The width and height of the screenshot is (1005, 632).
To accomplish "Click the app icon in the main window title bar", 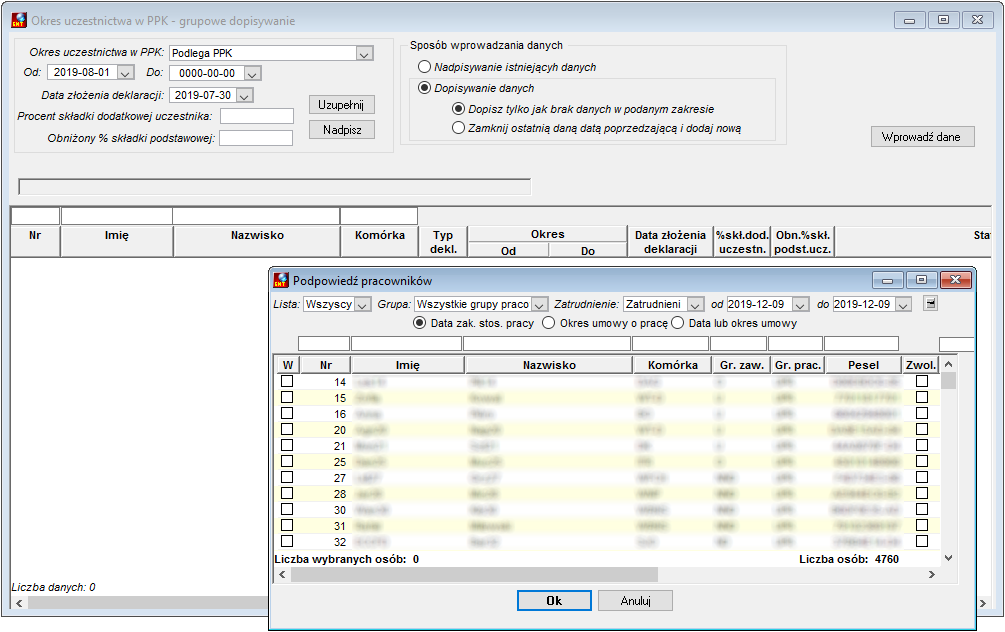I will click(19, 21).
